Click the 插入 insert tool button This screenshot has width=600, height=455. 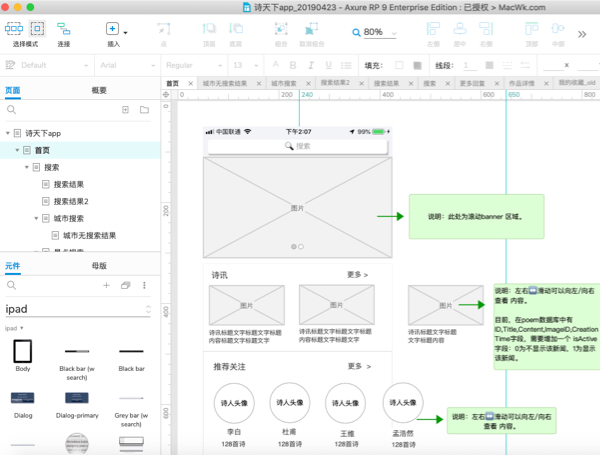coord(112,33)
